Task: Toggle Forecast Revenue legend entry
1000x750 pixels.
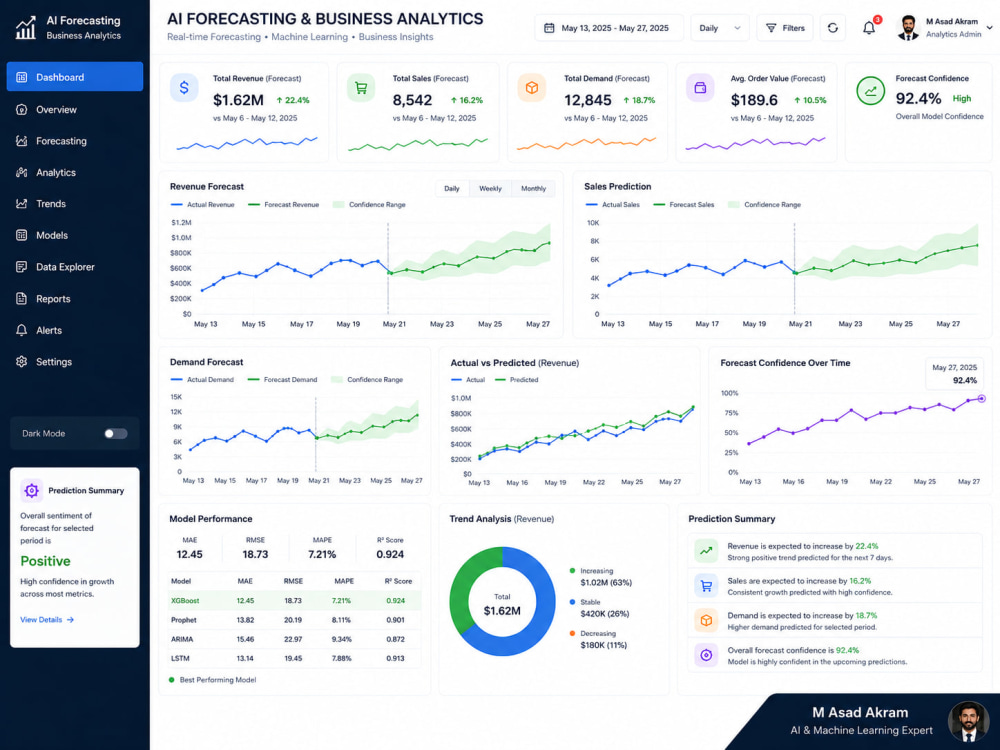Action: (283, 205)
